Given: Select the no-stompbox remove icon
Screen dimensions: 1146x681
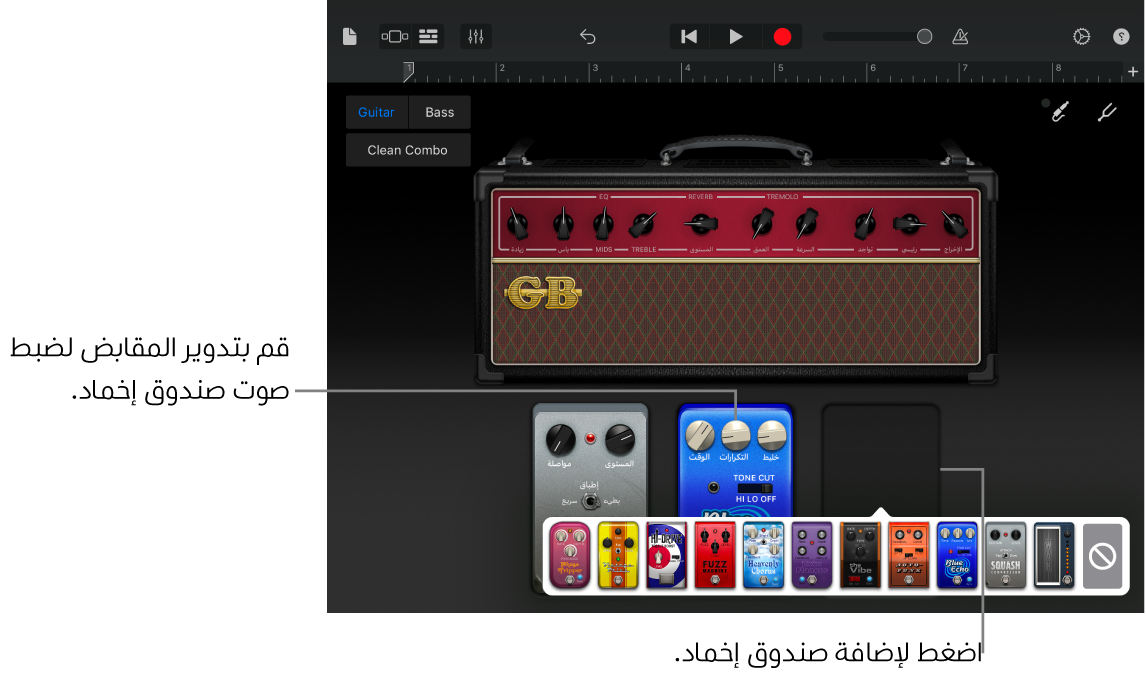Looking at the screenshot, I should pyautogui.click(x=1102, y=557).
